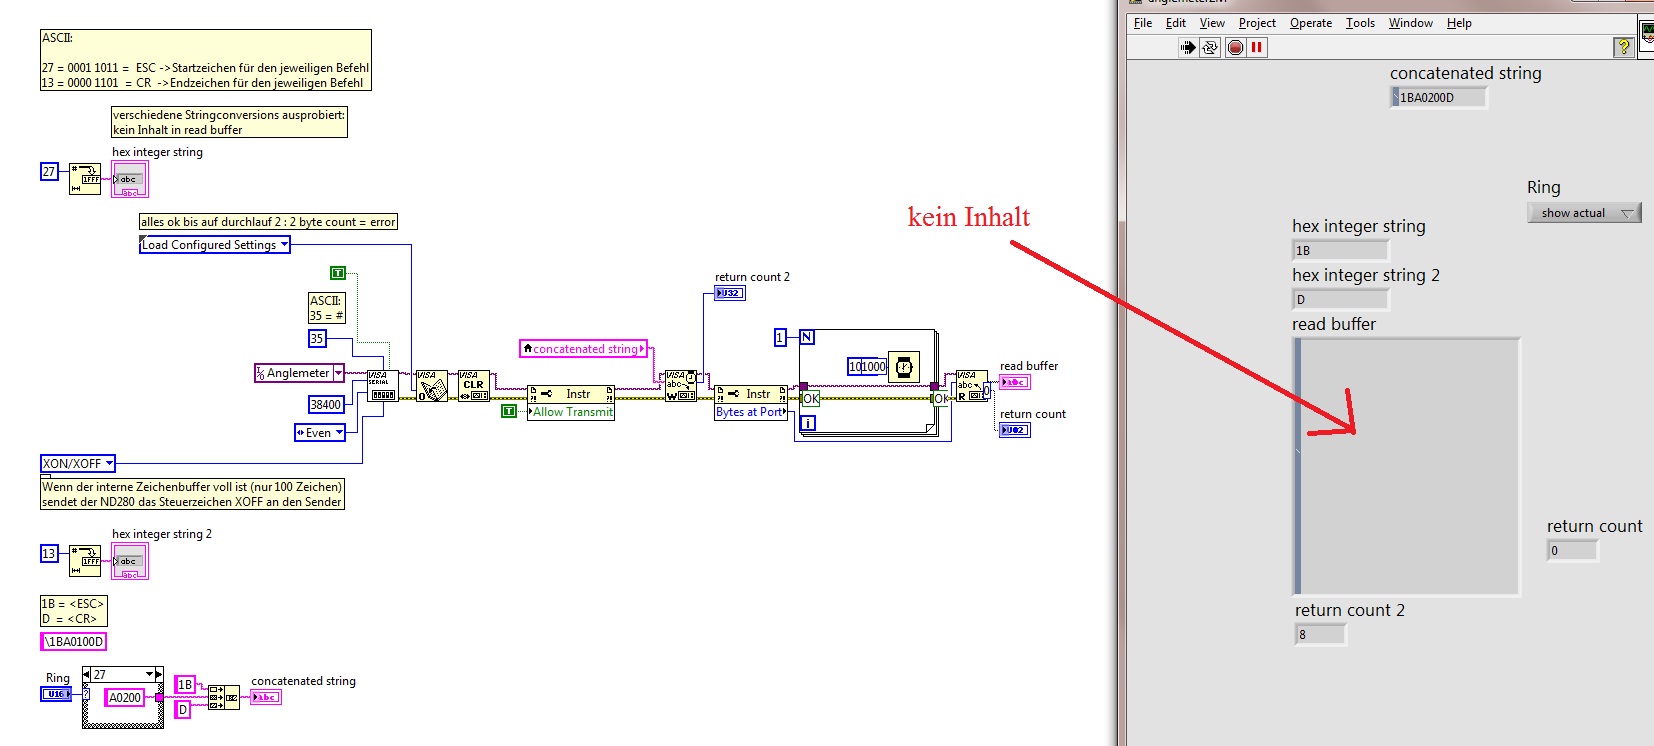The width and height of the screenshot is (1654, 746).
Task: Click the return count field showing 0
Action: coord(1573,551)
